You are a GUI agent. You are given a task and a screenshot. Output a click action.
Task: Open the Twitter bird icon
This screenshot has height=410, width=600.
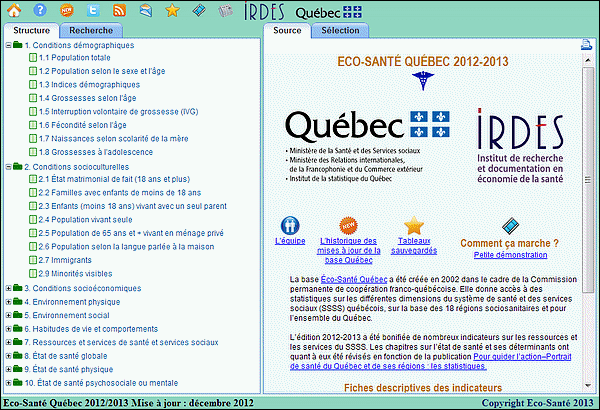coord(93,10)
